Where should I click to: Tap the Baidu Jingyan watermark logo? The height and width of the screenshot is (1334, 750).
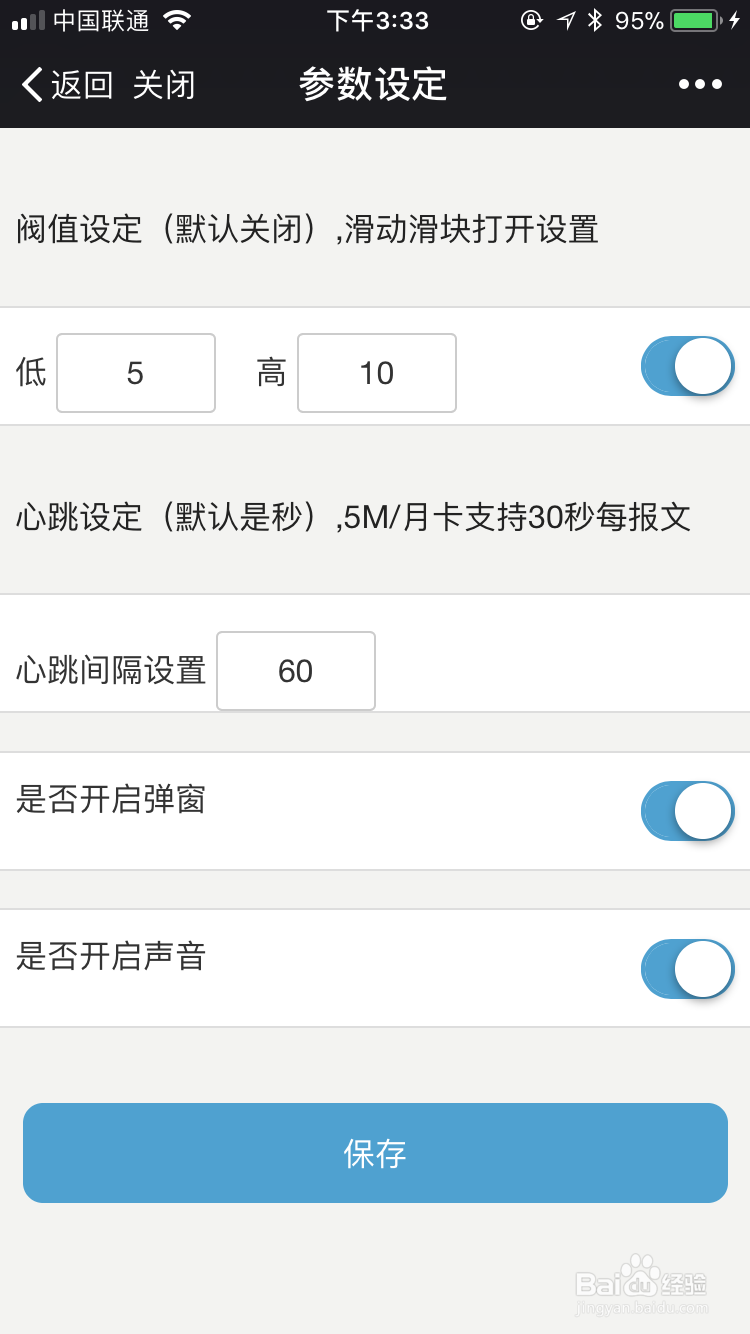coord(641,1281)
